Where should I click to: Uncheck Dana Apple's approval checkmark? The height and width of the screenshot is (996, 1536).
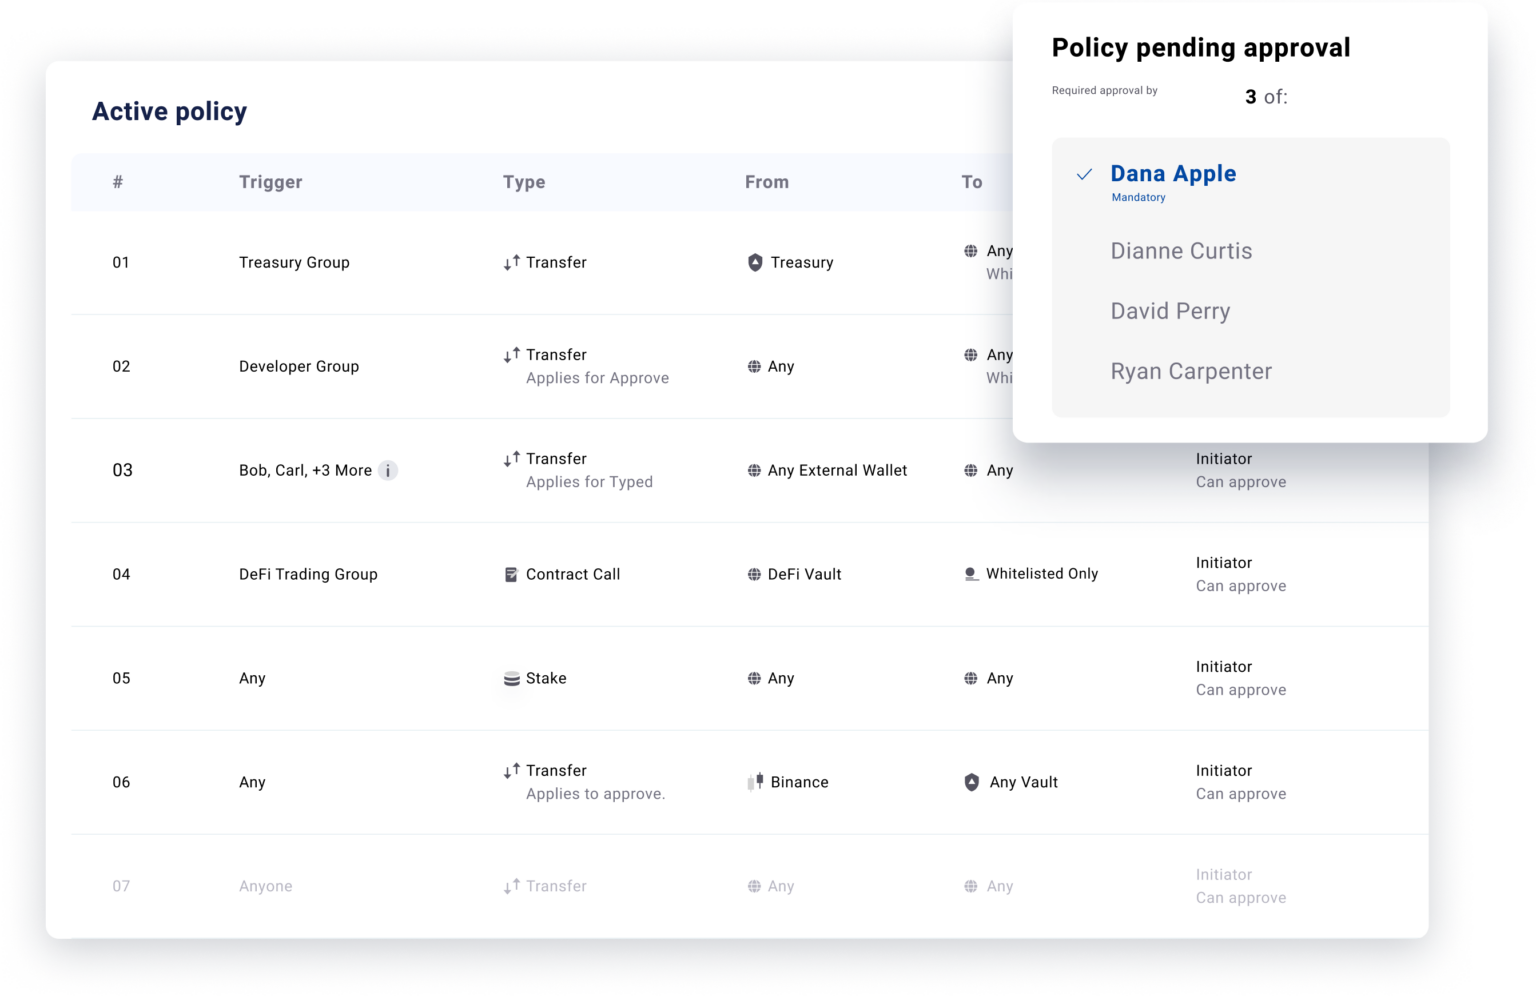[x=1084, y=174]
